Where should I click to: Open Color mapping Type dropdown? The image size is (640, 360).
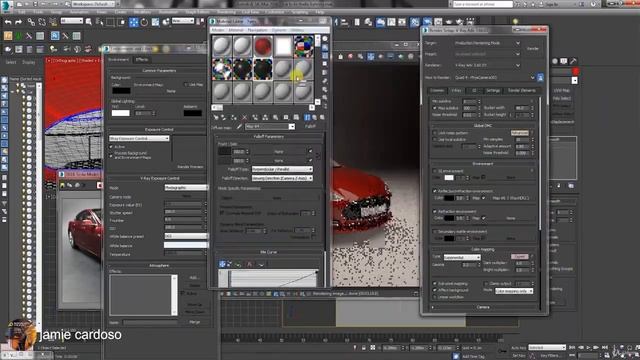coord(462,258)
